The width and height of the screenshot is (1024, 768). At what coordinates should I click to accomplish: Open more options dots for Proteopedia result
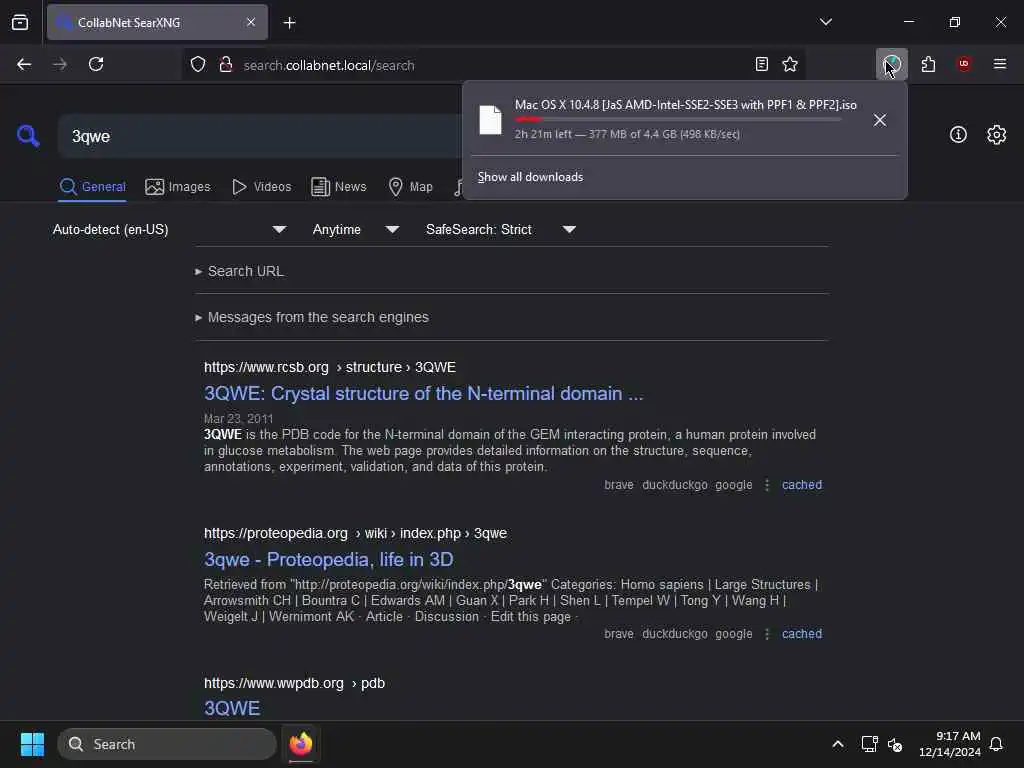pyautogui.click(x=767, y=633)
